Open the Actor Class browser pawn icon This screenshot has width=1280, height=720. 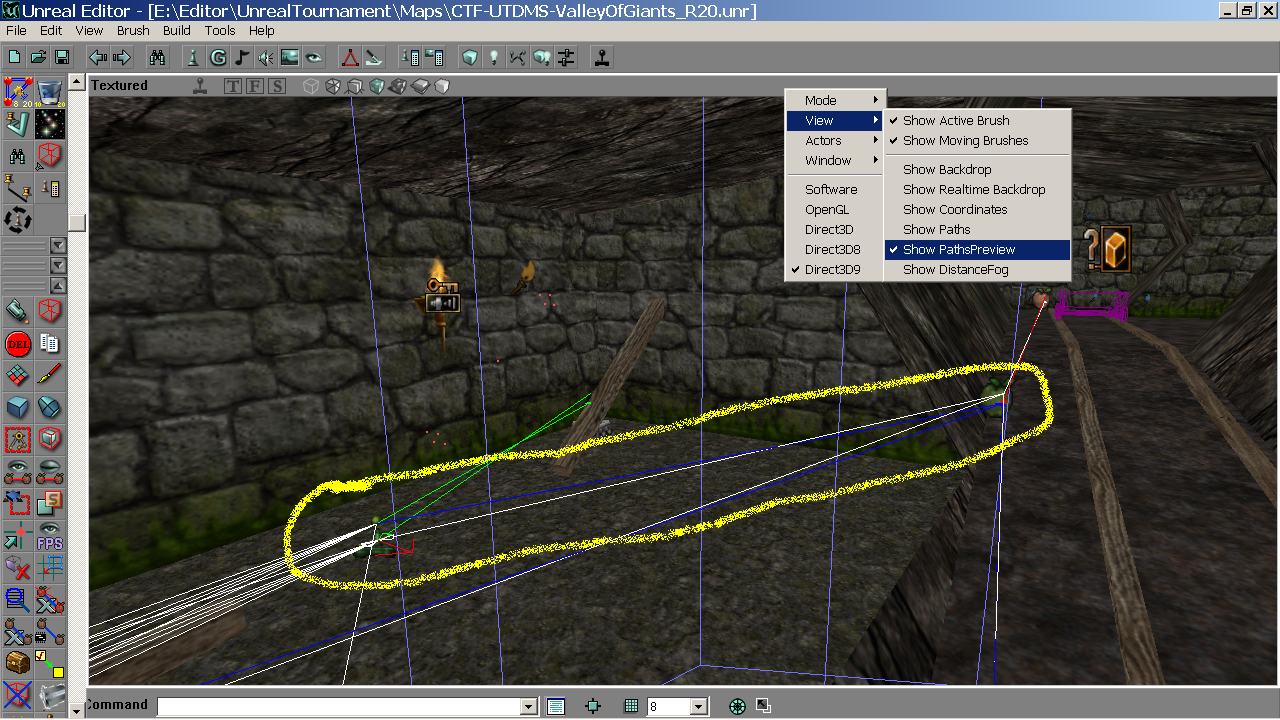point(194,57)
